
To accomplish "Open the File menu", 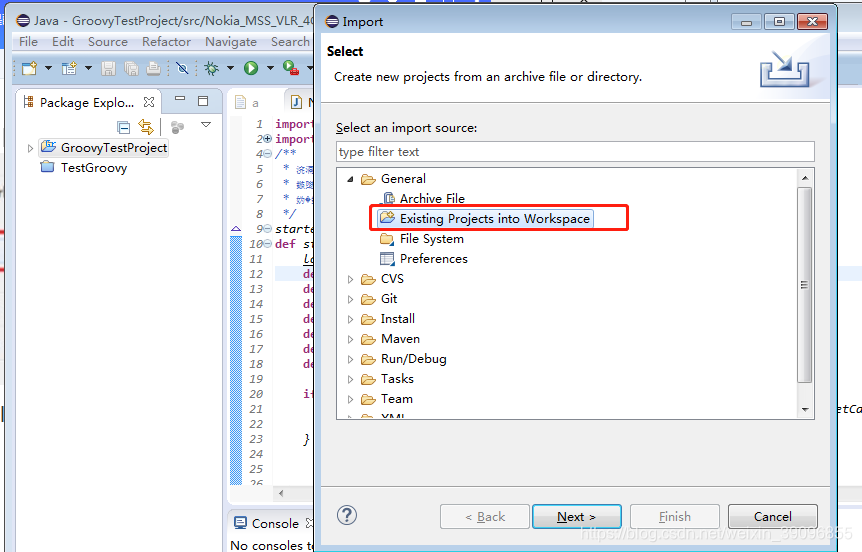I will 28,42.
